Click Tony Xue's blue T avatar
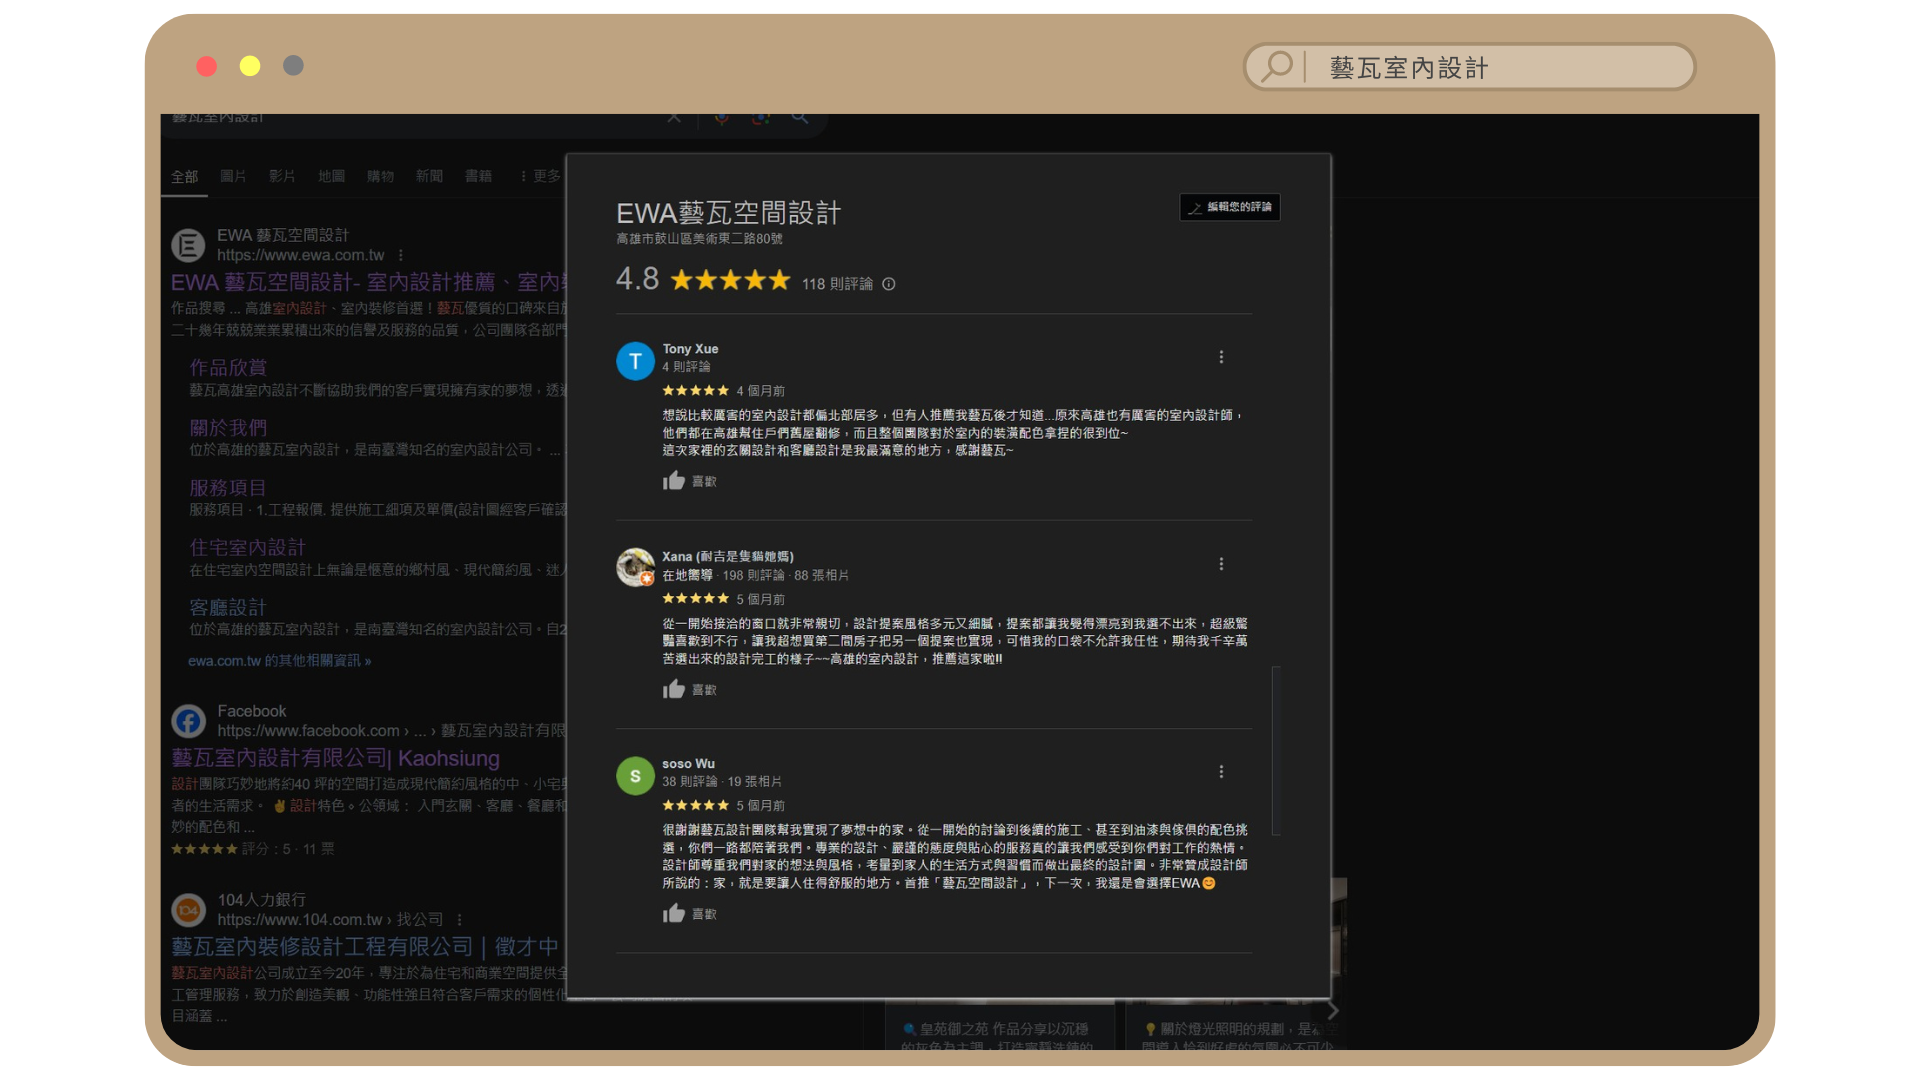Image resolution: width=1920 pixels, height=1080 pixels. click(635, 361)
